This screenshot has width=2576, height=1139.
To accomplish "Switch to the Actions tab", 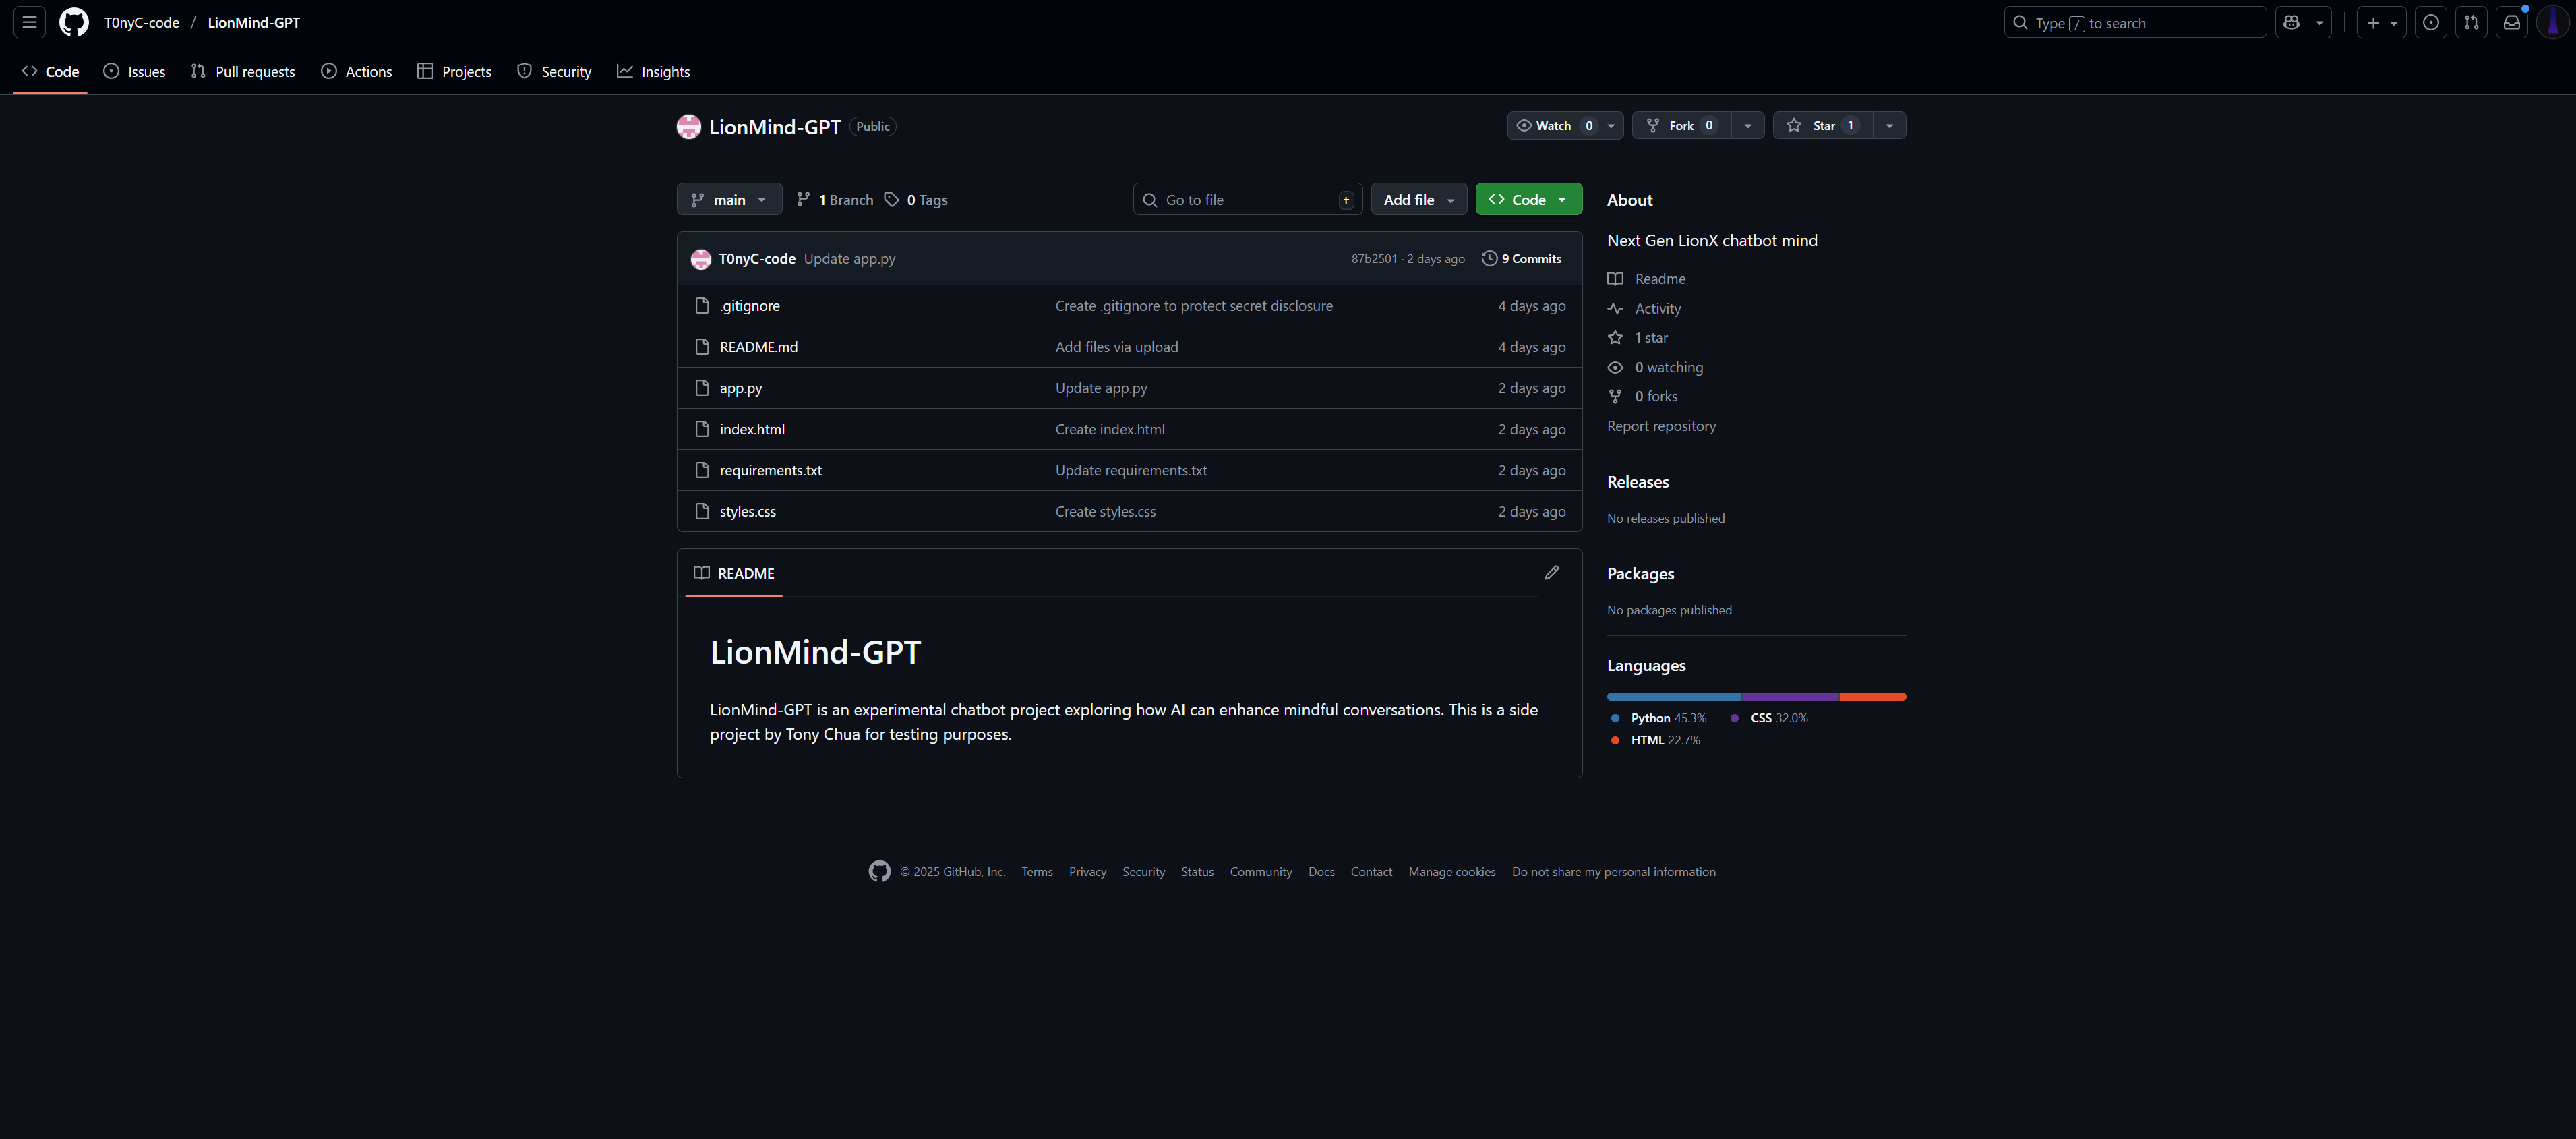I will (x=356, y=71).
